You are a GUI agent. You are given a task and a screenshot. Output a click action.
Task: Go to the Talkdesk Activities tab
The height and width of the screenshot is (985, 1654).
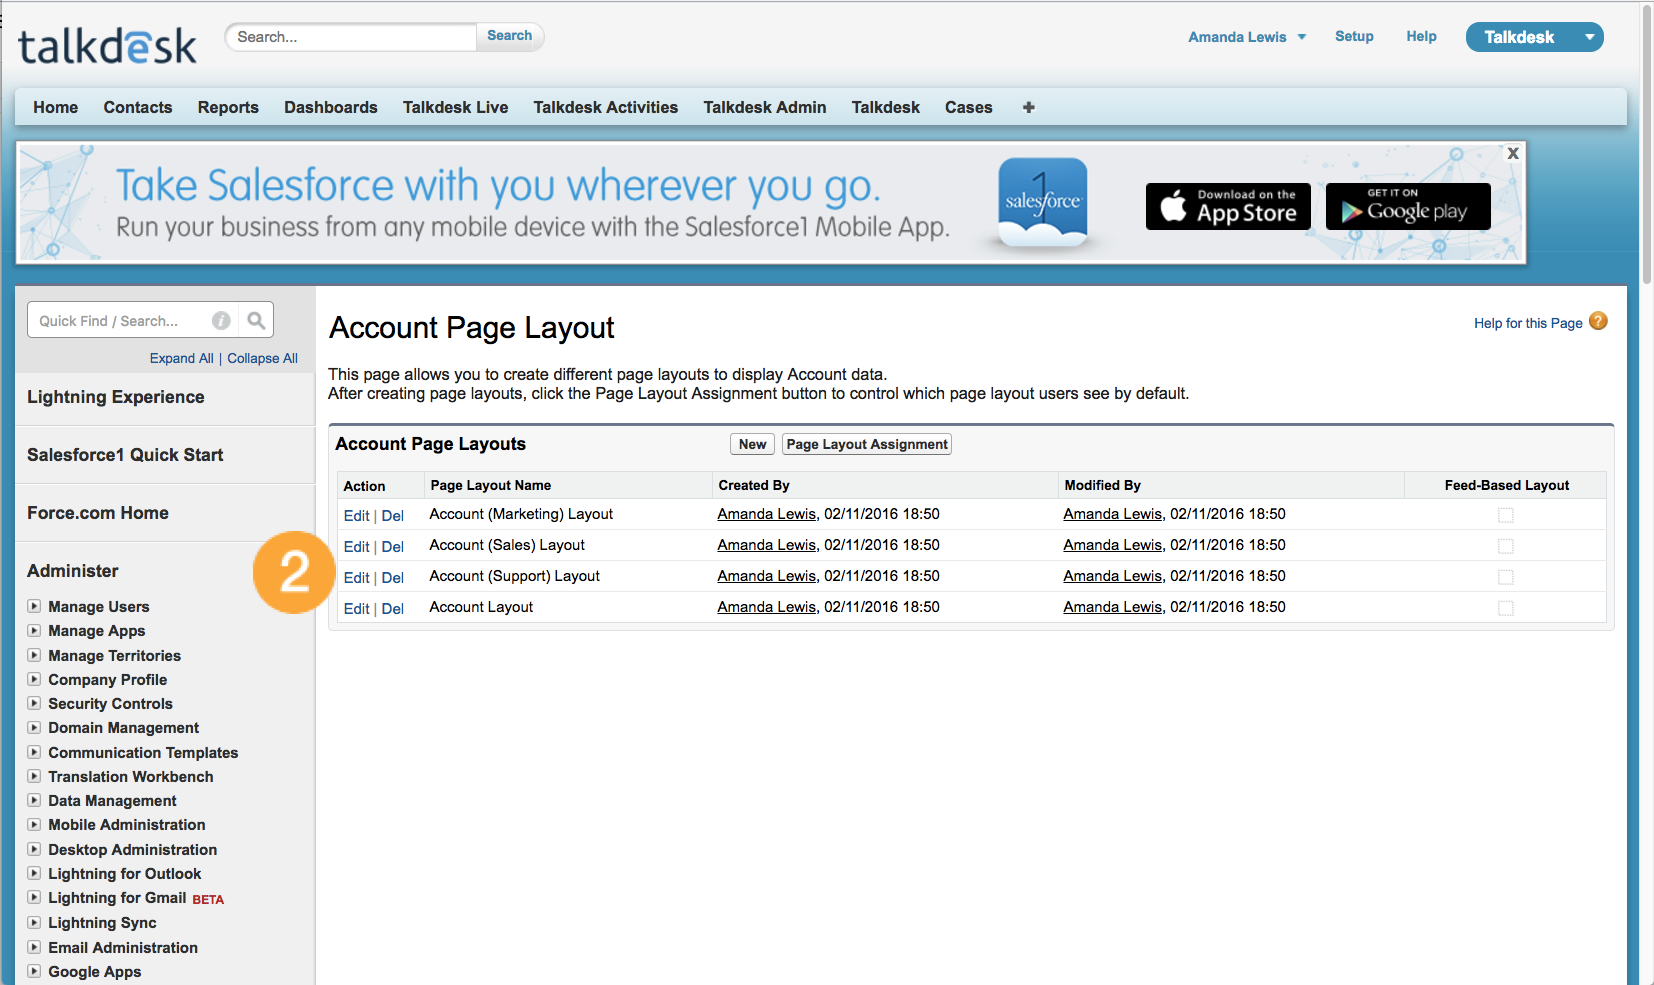pyautogui.click(x=605, y=107)
